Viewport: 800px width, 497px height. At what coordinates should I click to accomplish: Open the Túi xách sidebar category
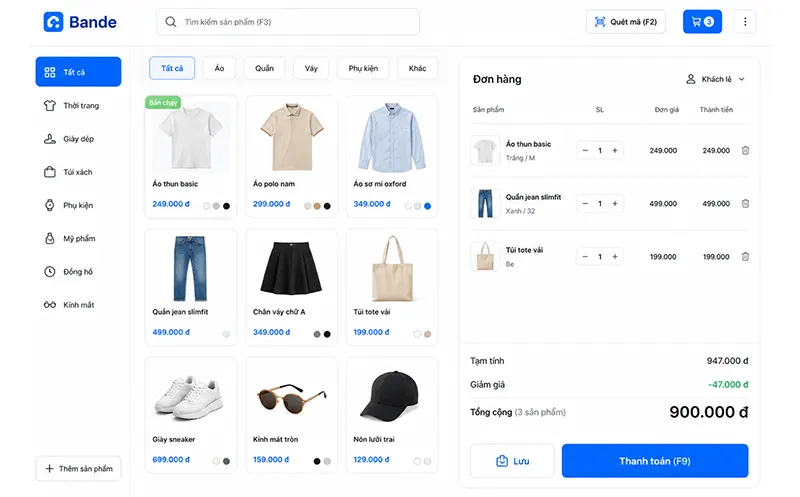78,172
